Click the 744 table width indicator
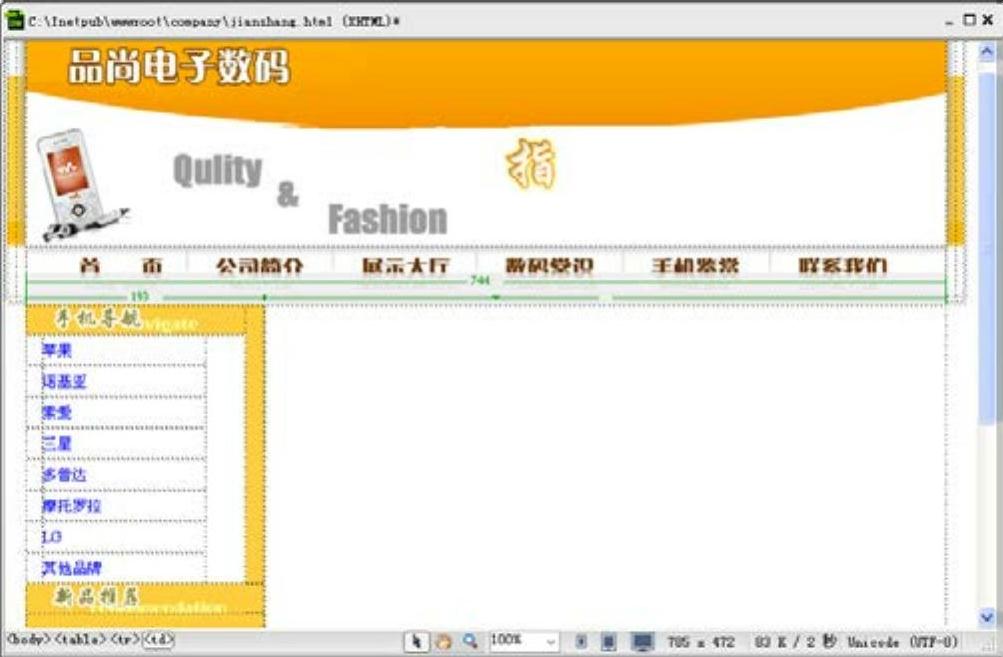1003x657 pixels. coord(480,280)
